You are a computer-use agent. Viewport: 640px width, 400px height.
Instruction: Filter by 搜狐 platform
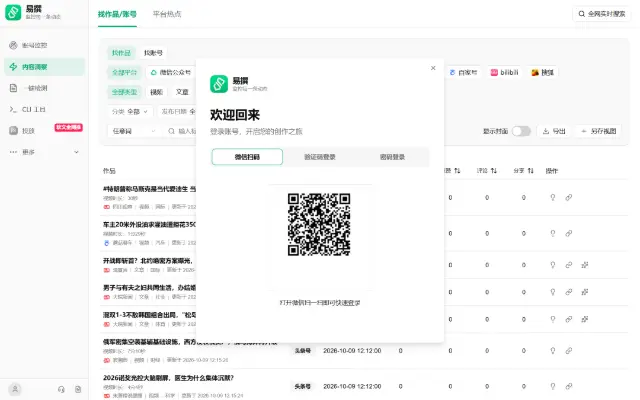point(542,72)
